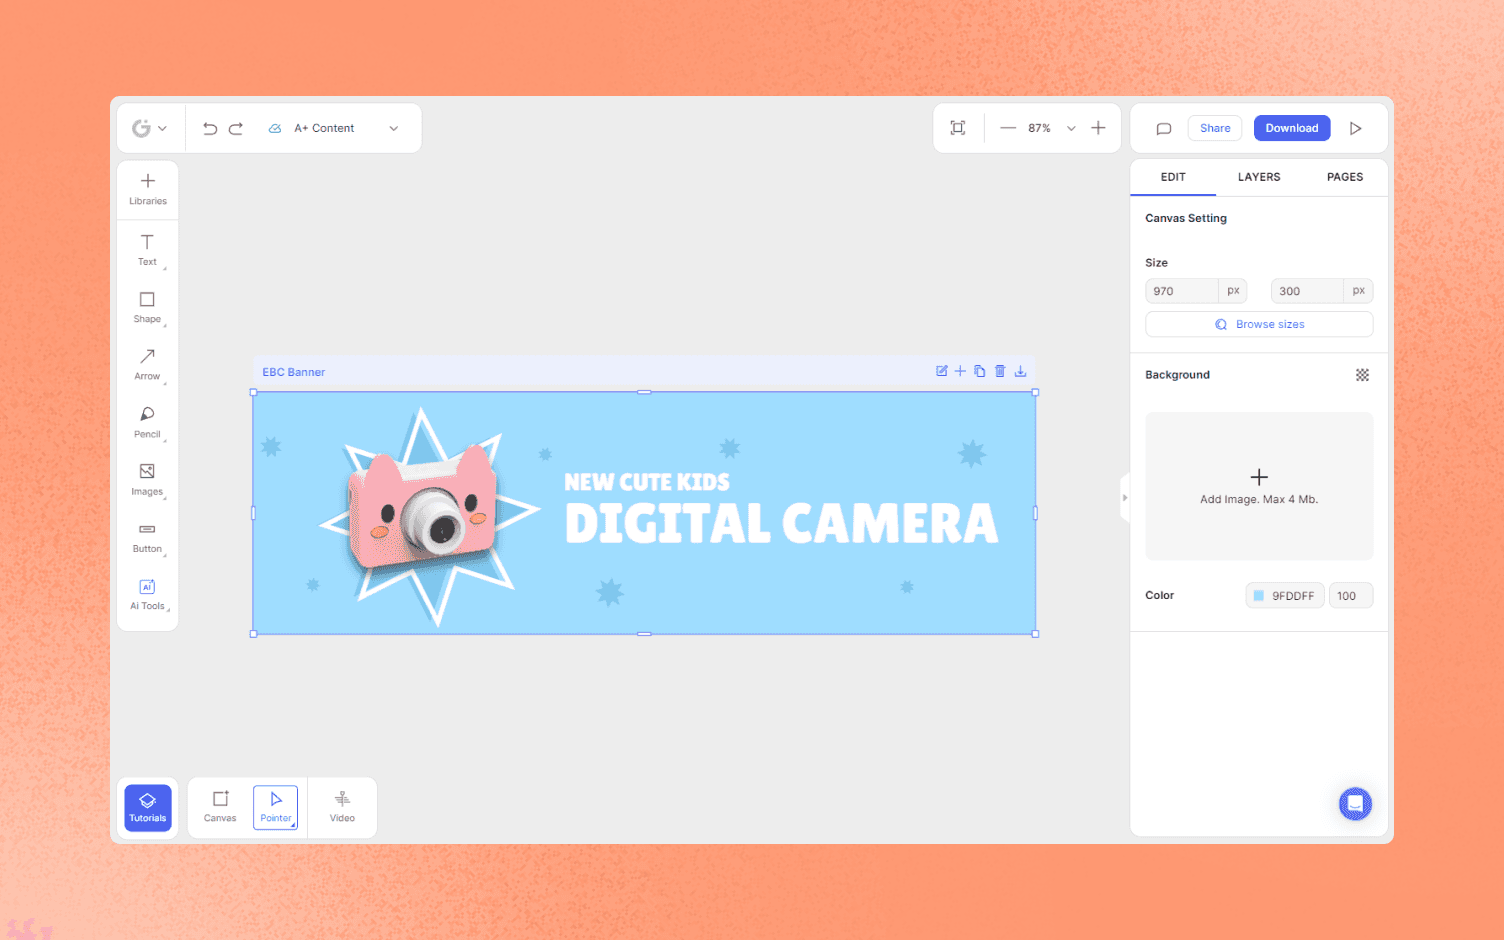Click the Undo icon

point(209,128)
